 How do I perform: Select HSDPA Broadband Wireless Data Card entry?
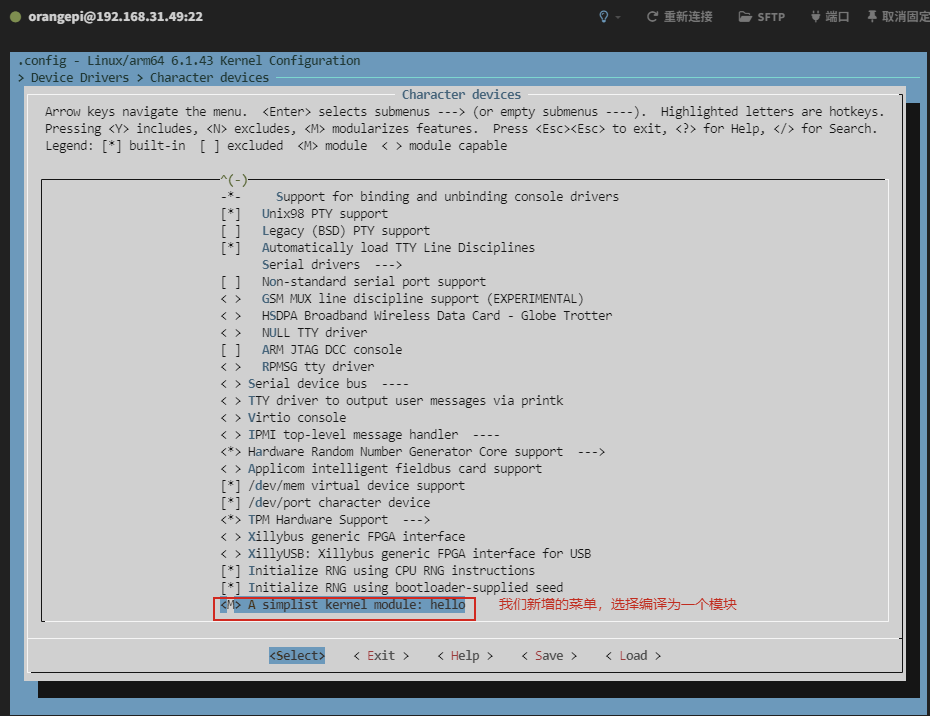click(x=416, y=316)
